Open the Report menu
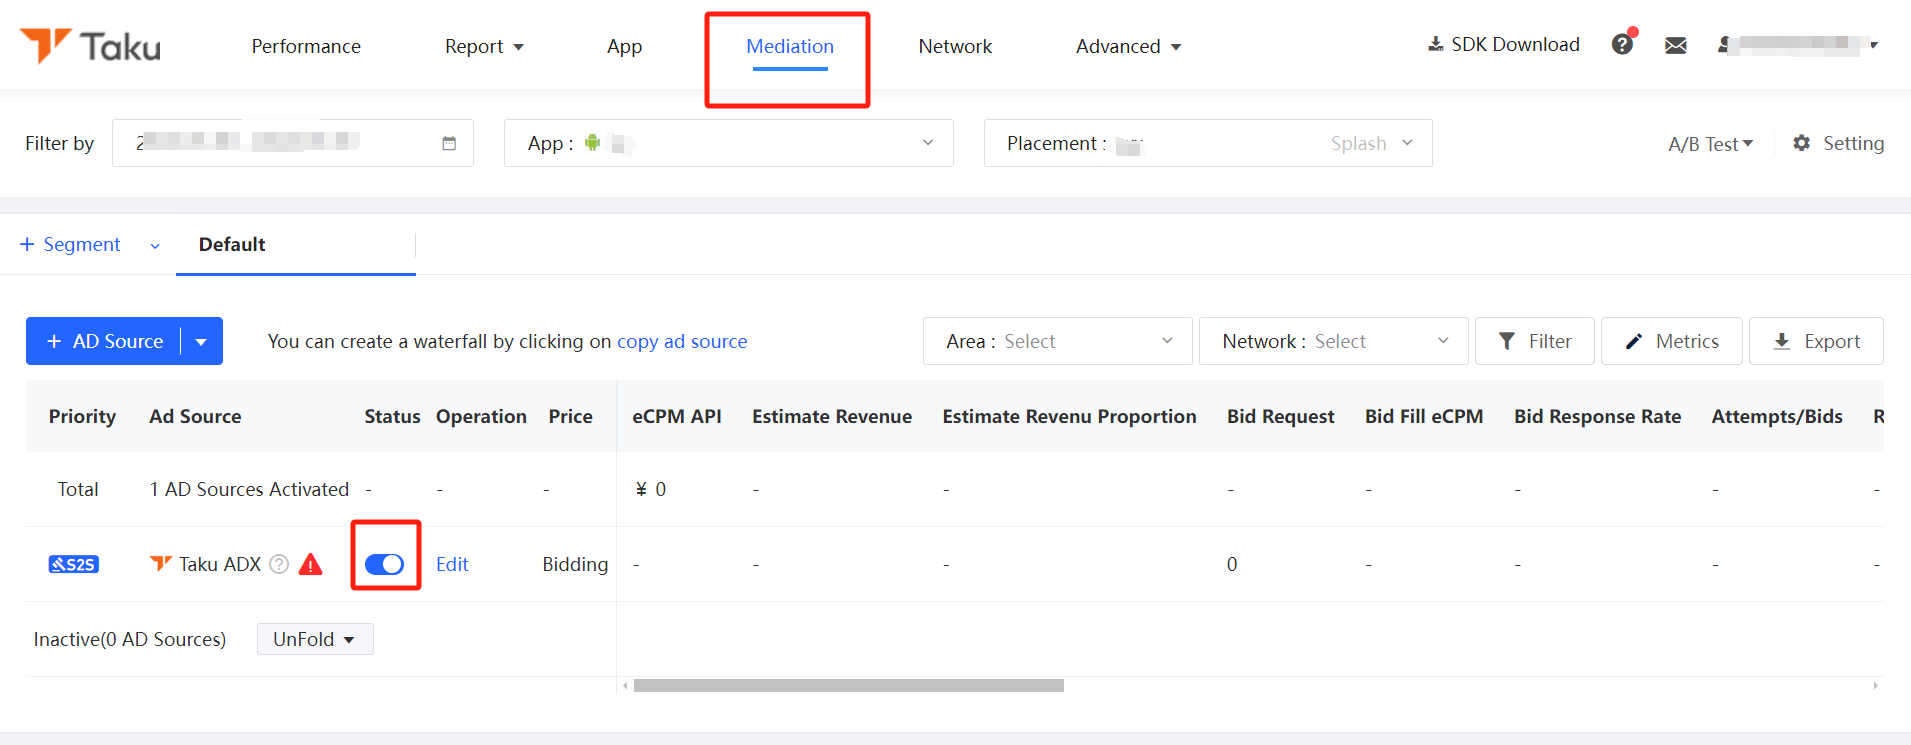 point(484,46)
